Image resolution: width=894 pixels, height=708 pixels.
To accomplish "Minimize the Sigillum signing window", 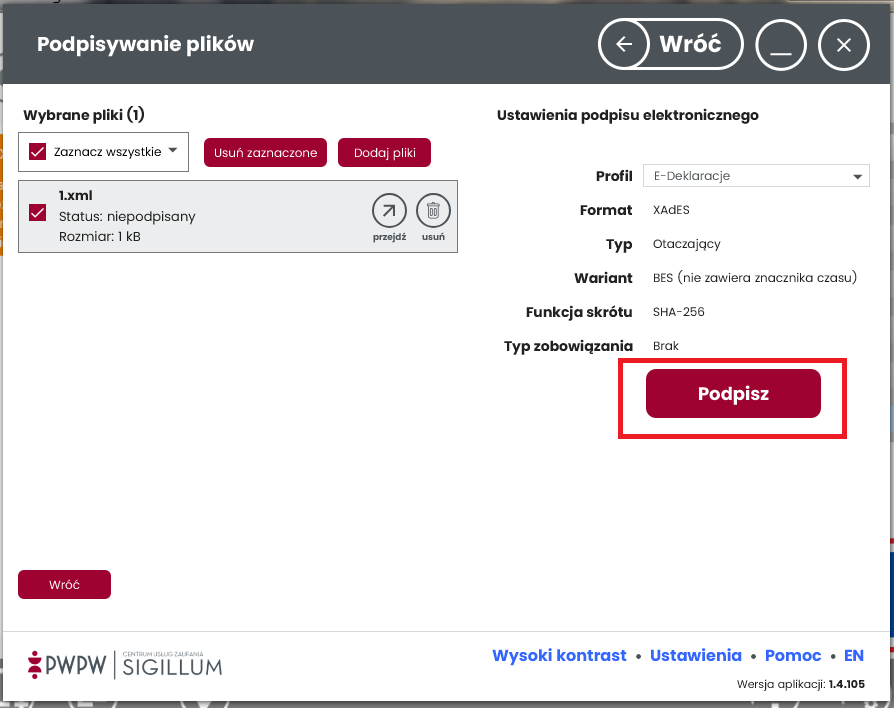I will click(x=781, y=45).
